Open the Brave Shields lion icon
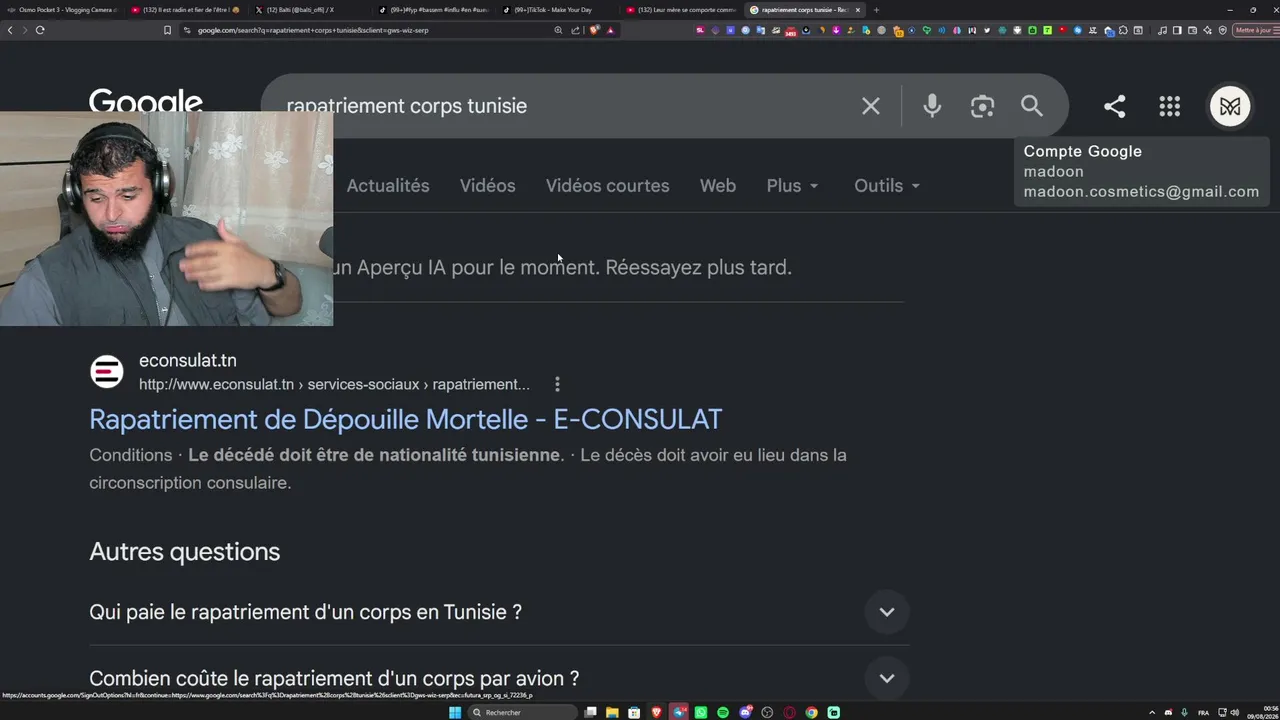 tap(595, 30)
